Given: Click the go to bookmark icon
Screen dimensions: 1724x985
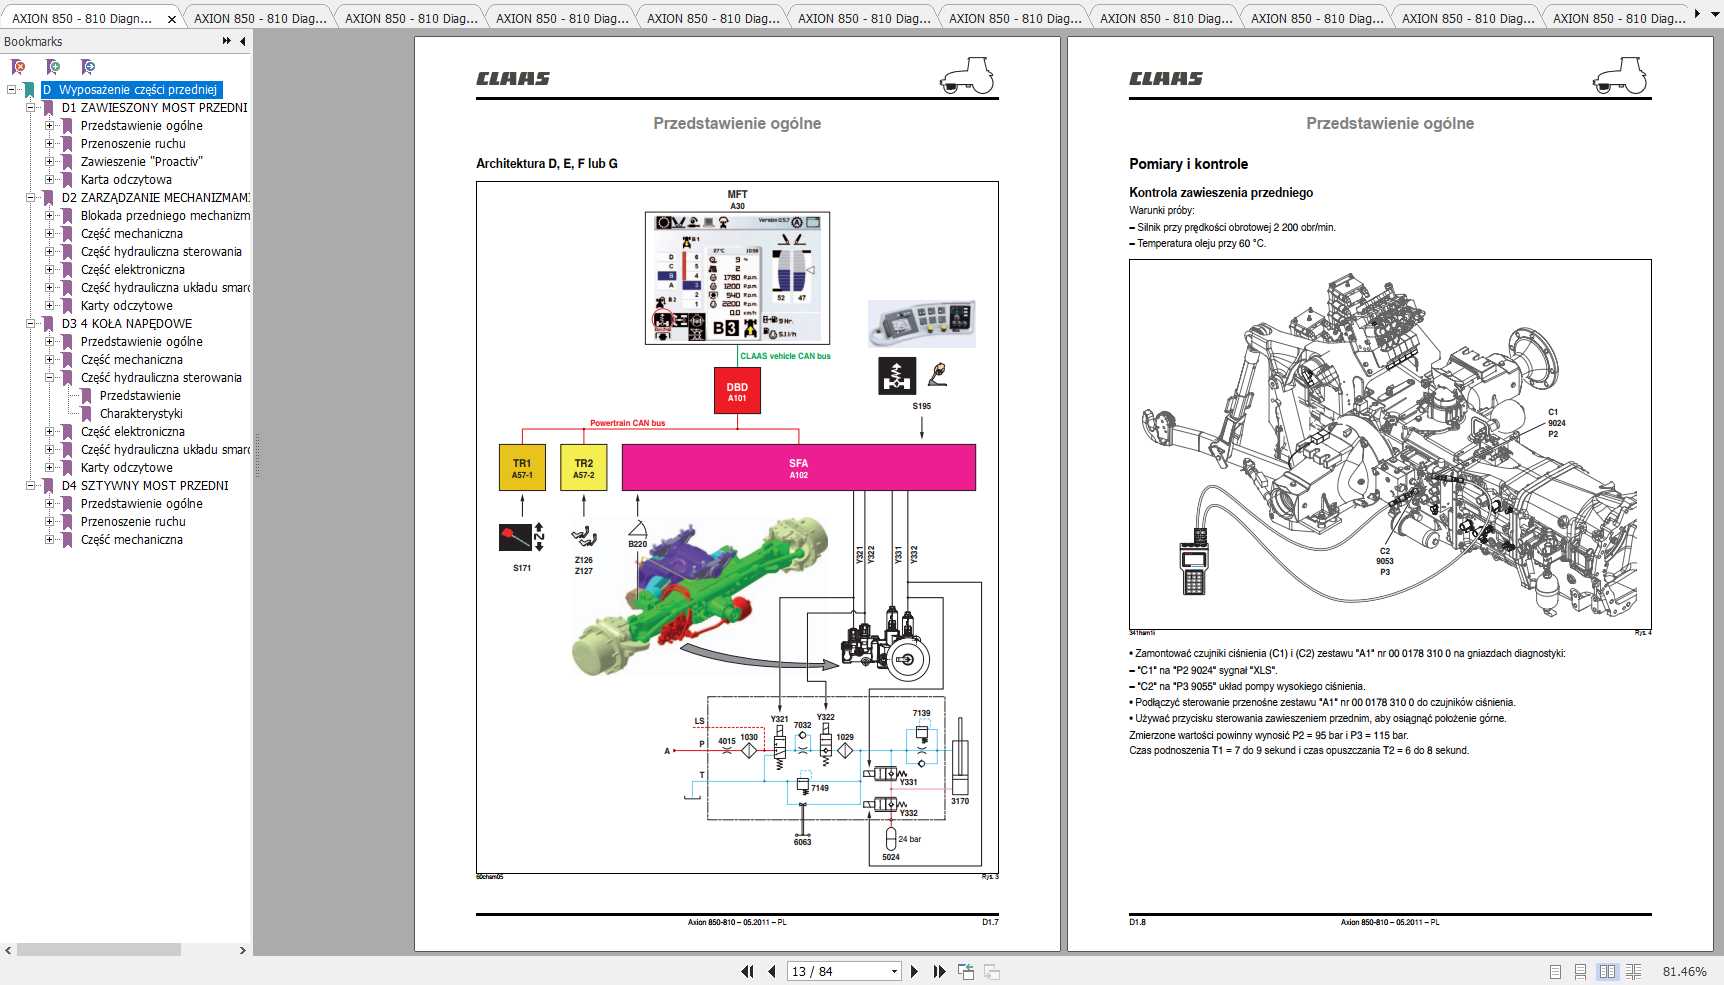Looking at the screenshot, I should pyautogui.click(x=88, y=67).
